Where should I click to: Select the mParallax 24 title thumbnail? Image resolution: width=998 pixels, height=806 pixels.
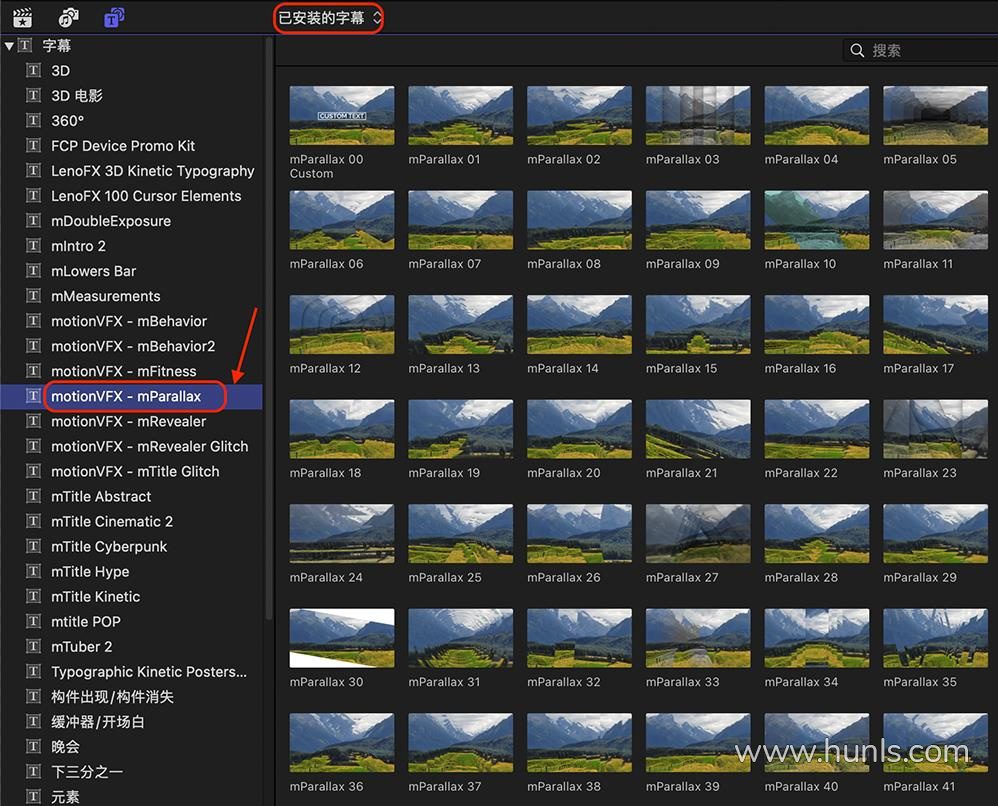click(x=342, y=533)
